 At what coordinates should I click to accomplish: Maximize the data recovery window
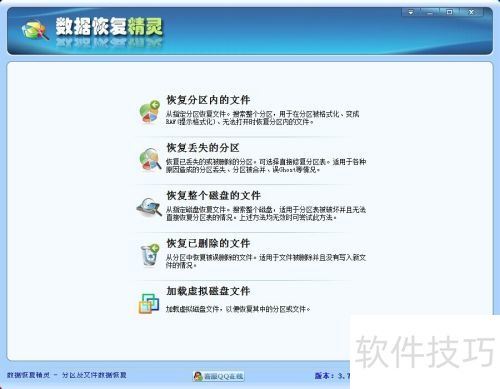coord(449,12)
